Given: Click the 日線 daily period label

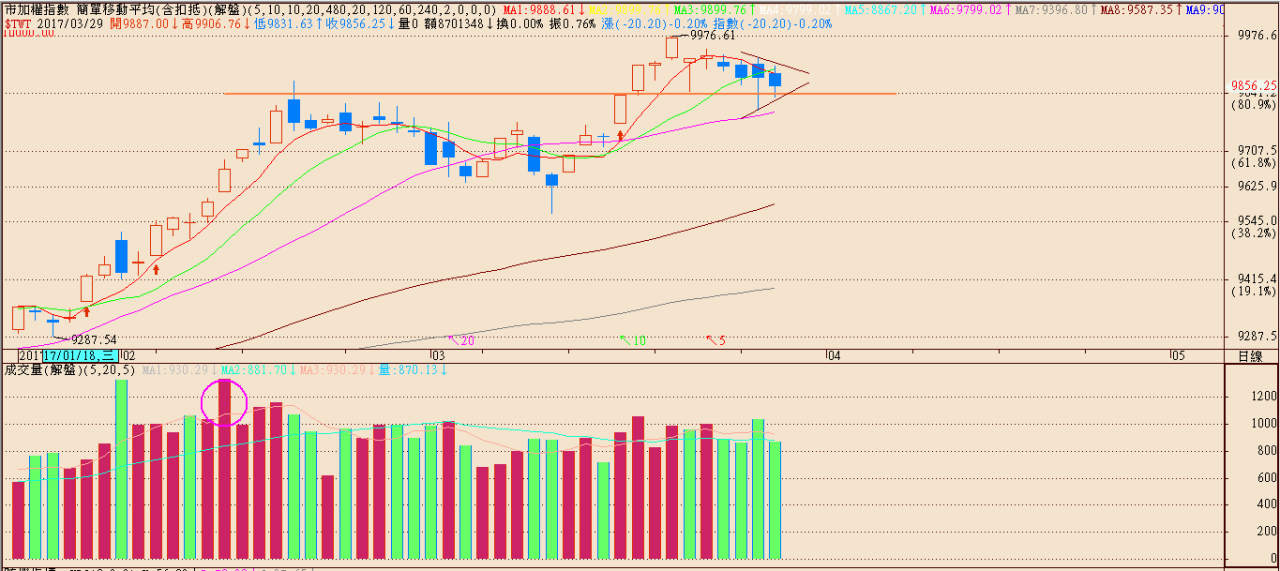Looking at the screenshot, I should click(1250, 356).
